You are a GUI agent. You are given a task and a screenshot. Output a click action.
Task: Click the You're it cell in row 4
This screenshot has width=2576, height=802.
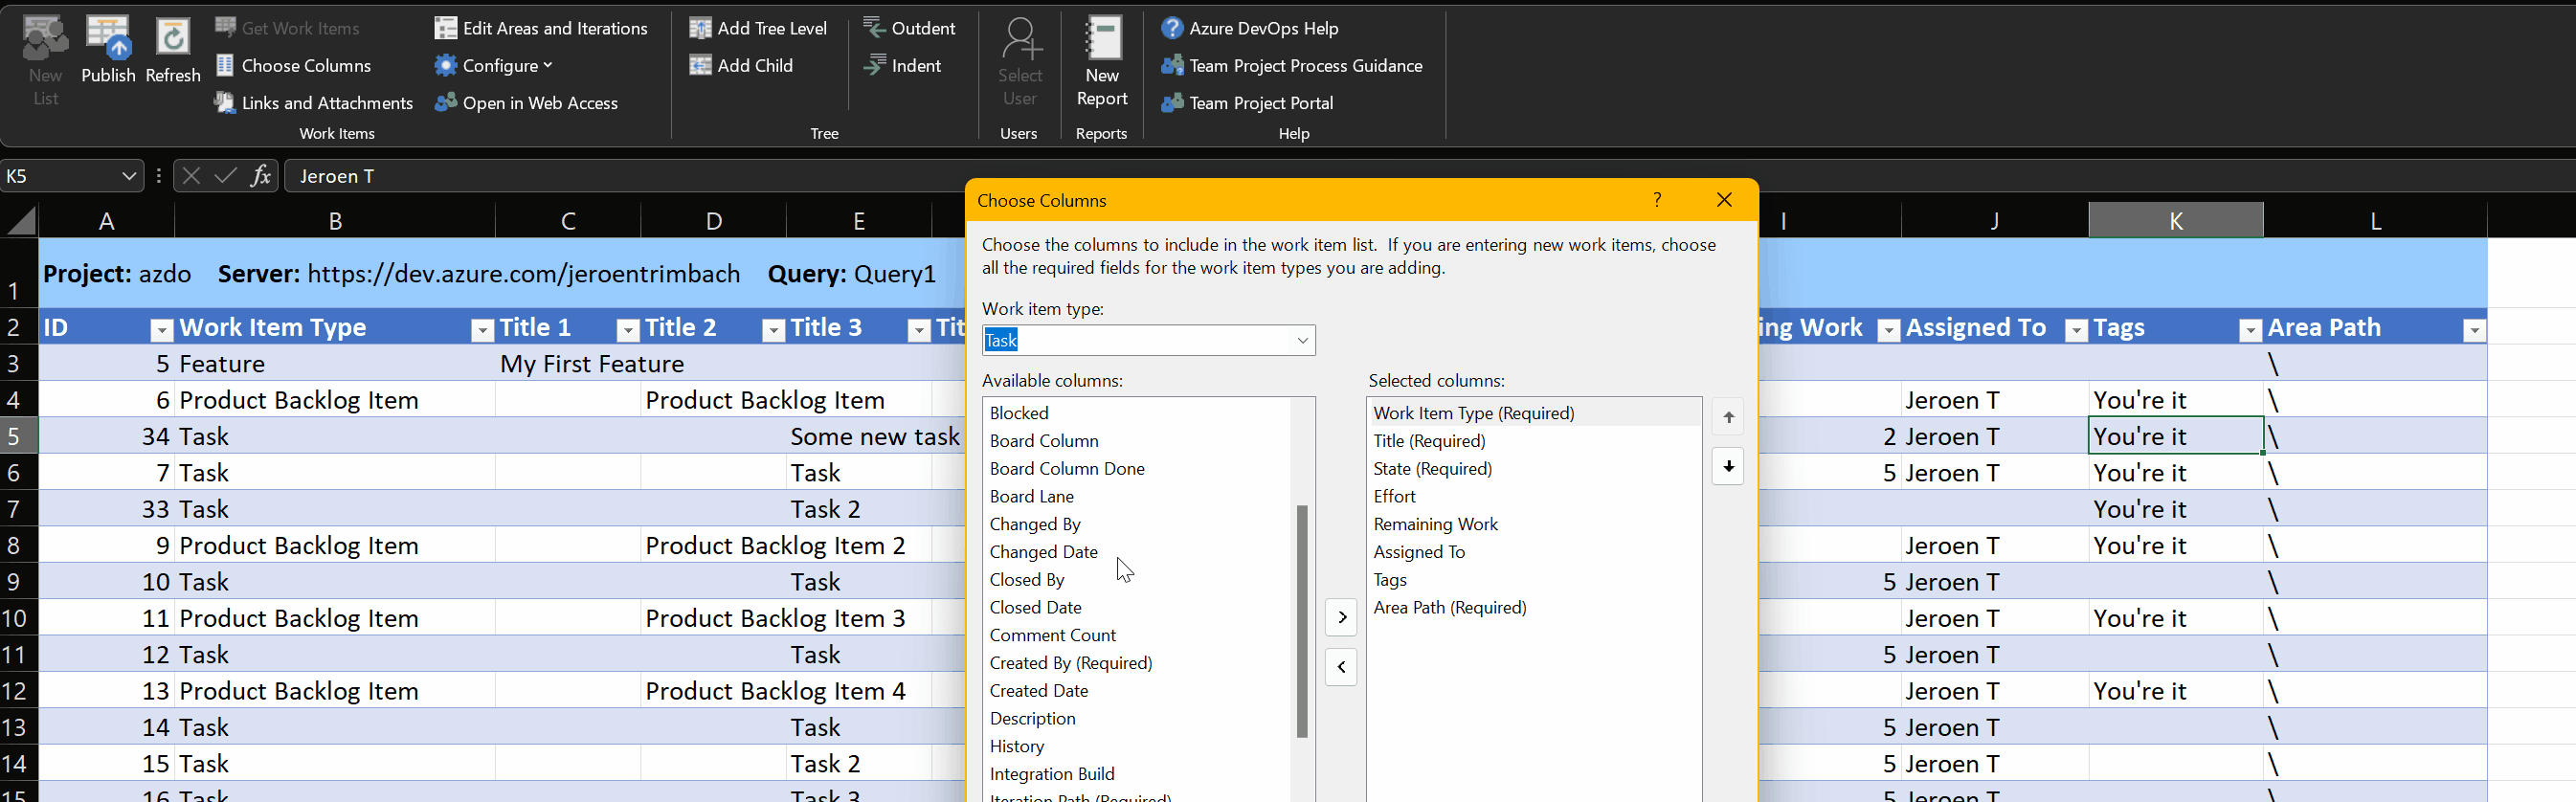(x=2175, y=400)
